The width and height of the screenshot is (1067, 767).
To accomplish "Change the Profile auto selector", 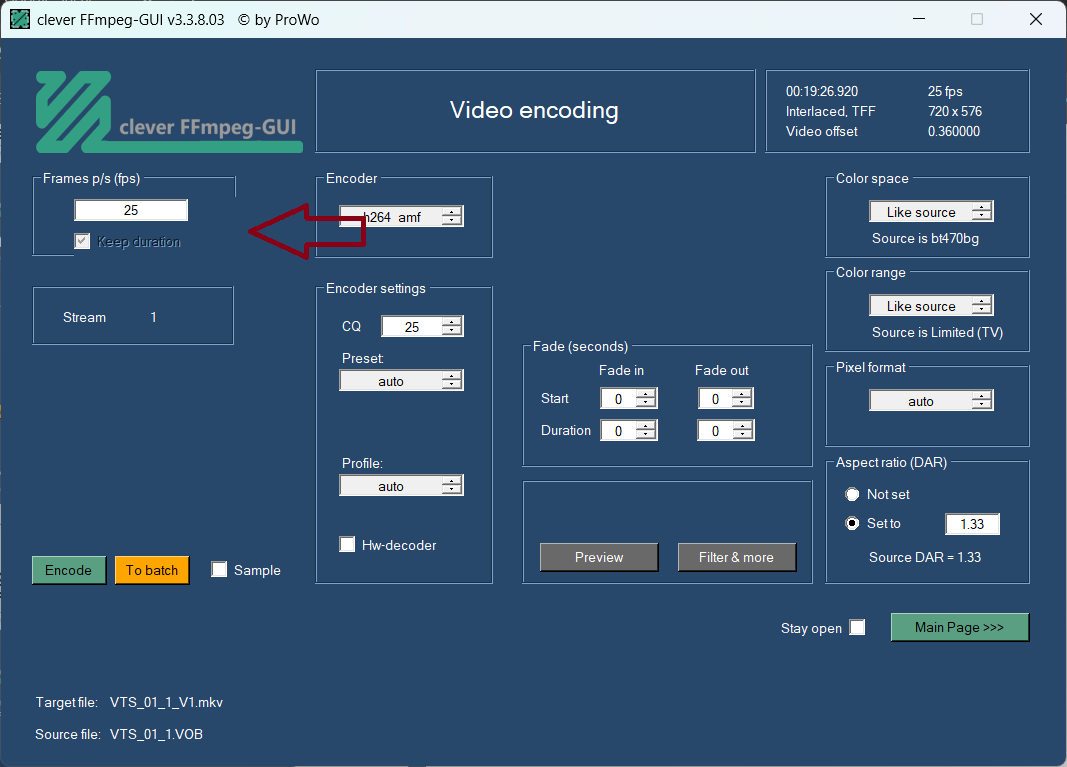I will click(x=401, y=486).
